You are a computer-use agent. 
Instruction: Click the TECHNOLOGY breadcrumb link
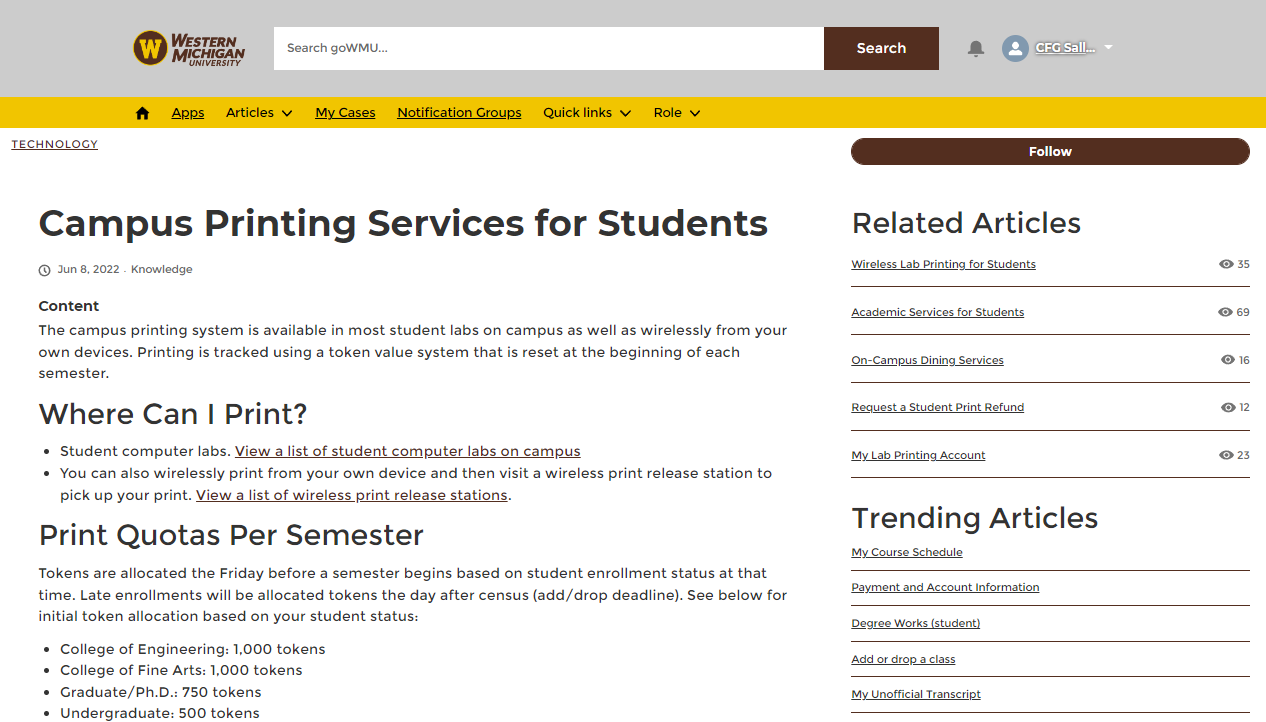[55, 144]
